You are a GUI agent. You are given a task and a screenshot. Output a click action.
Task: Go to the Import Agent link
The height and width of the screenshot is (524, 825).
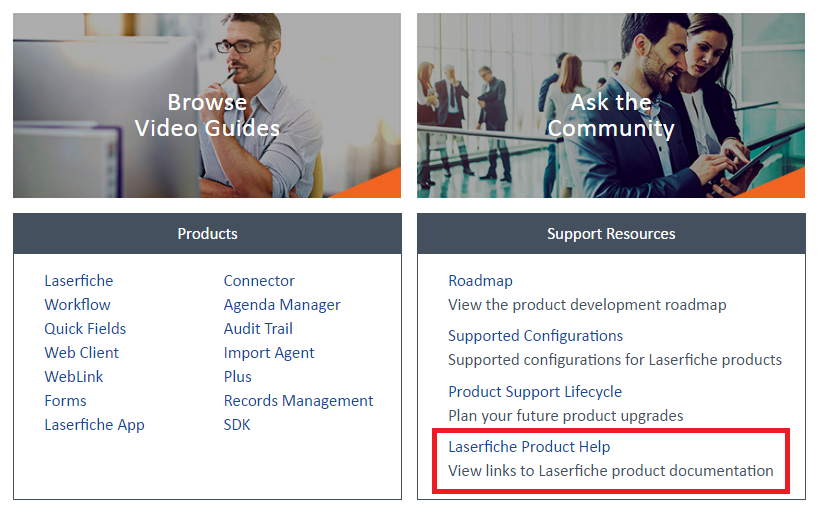click(x=269, y=353)
